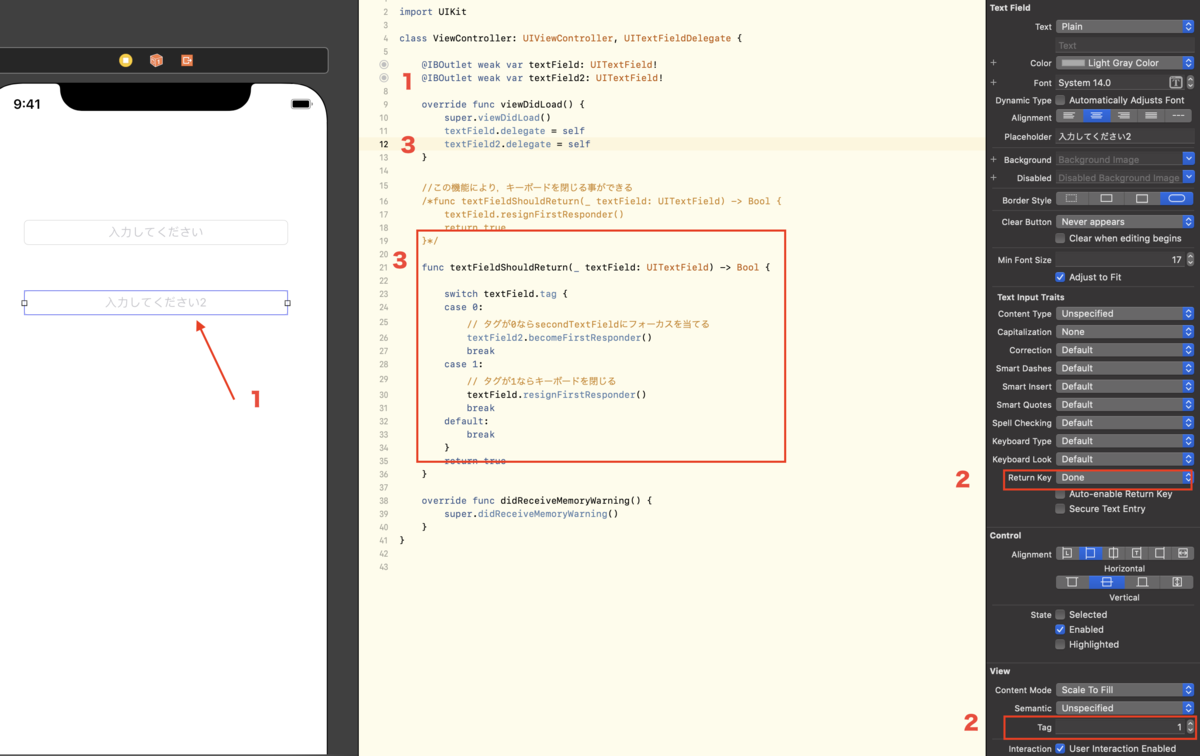Toggle the Automatically Adjusts Font checkbox

pos(1060,100)
